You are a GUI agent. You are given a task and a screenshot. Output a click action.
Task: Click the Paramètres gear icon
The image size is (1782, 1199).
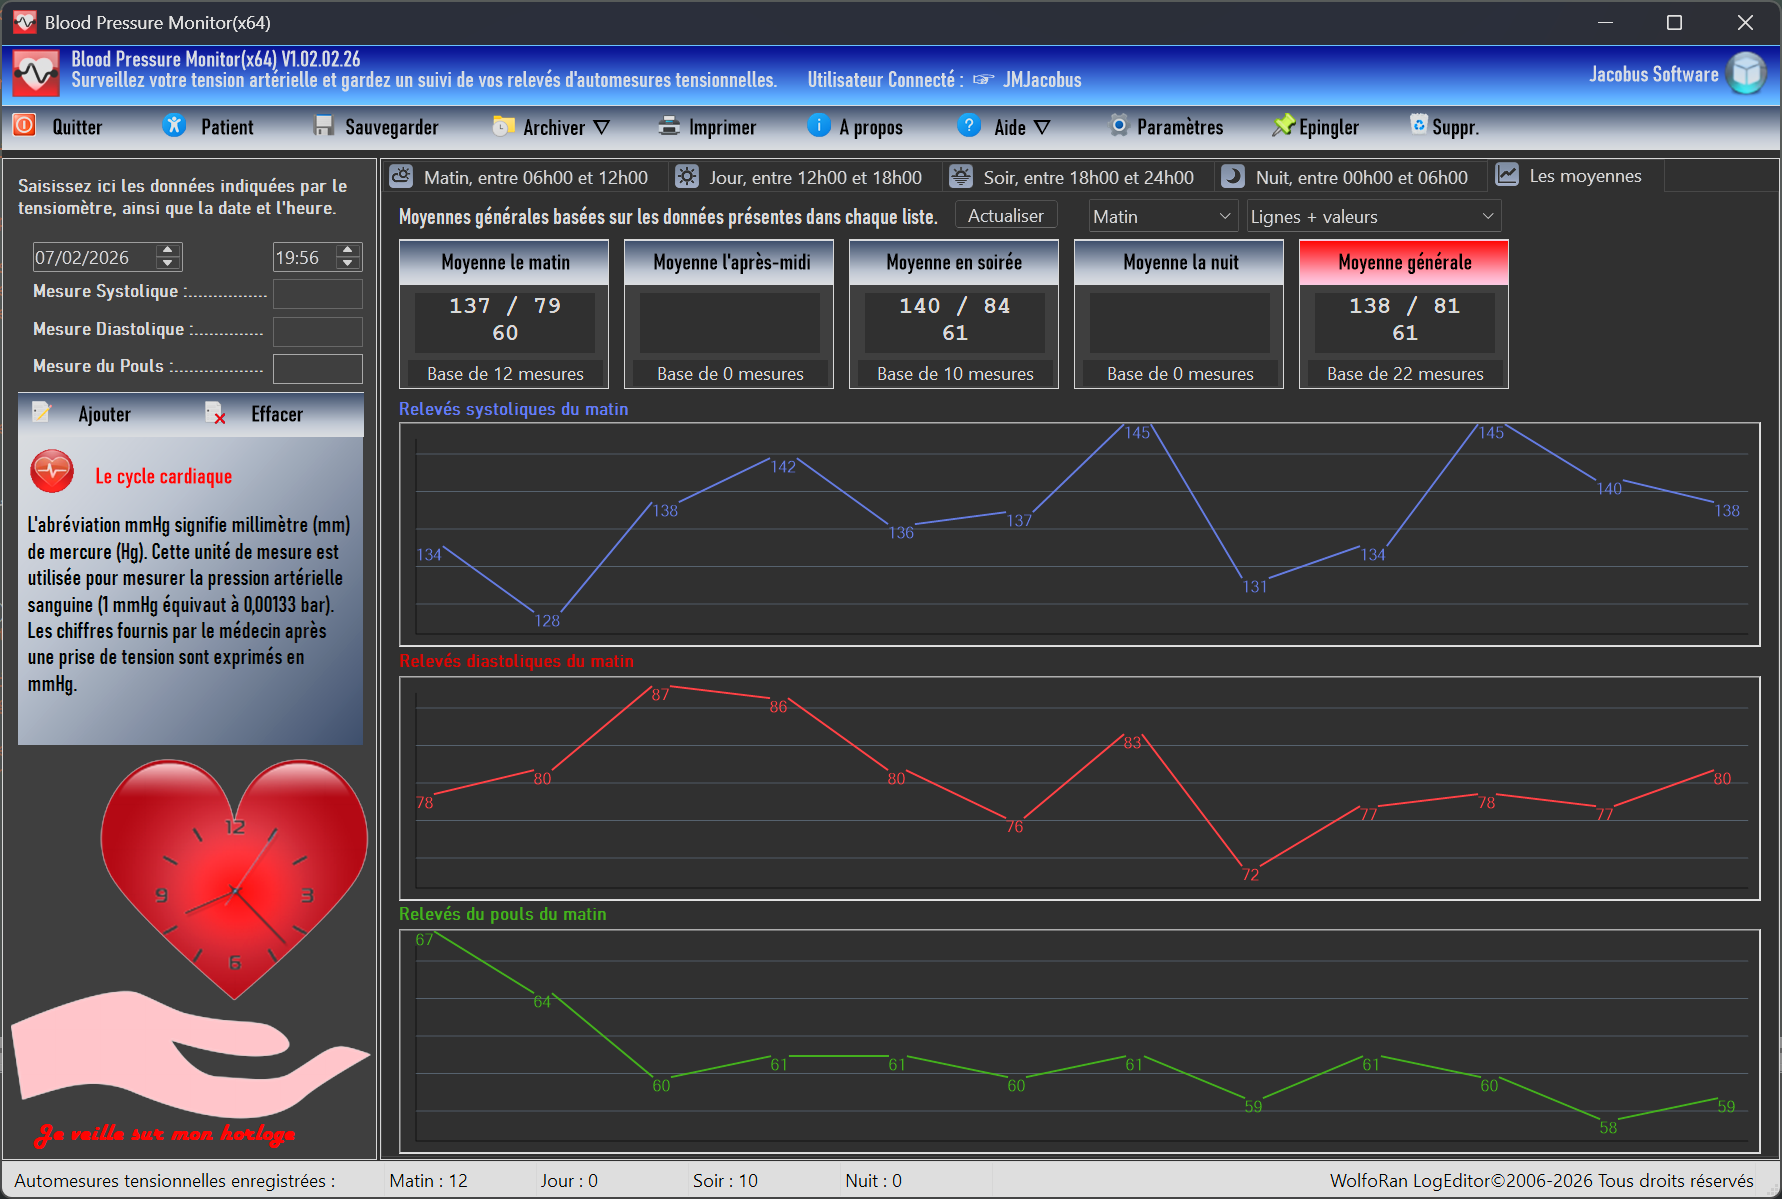coord(1118,126)
